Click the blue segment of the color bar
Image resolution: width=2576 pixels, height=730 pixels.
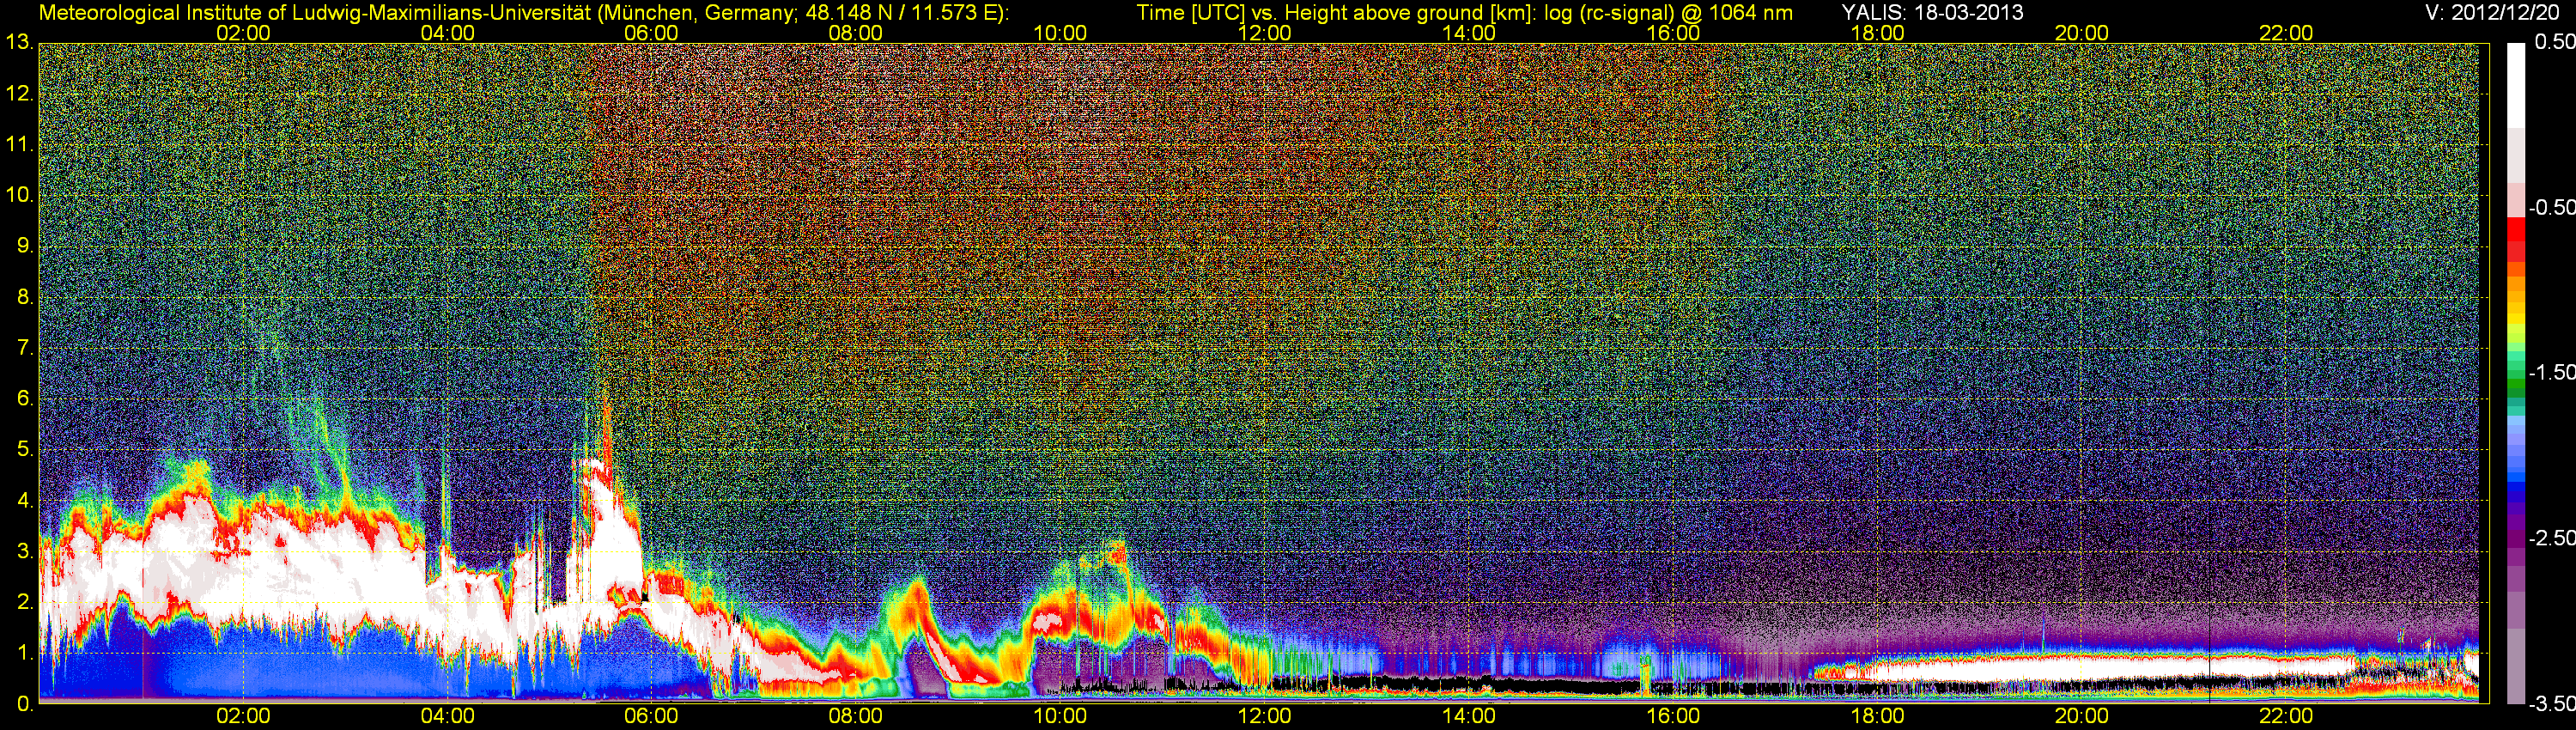pyautogui.click(x=2515, y=485)
